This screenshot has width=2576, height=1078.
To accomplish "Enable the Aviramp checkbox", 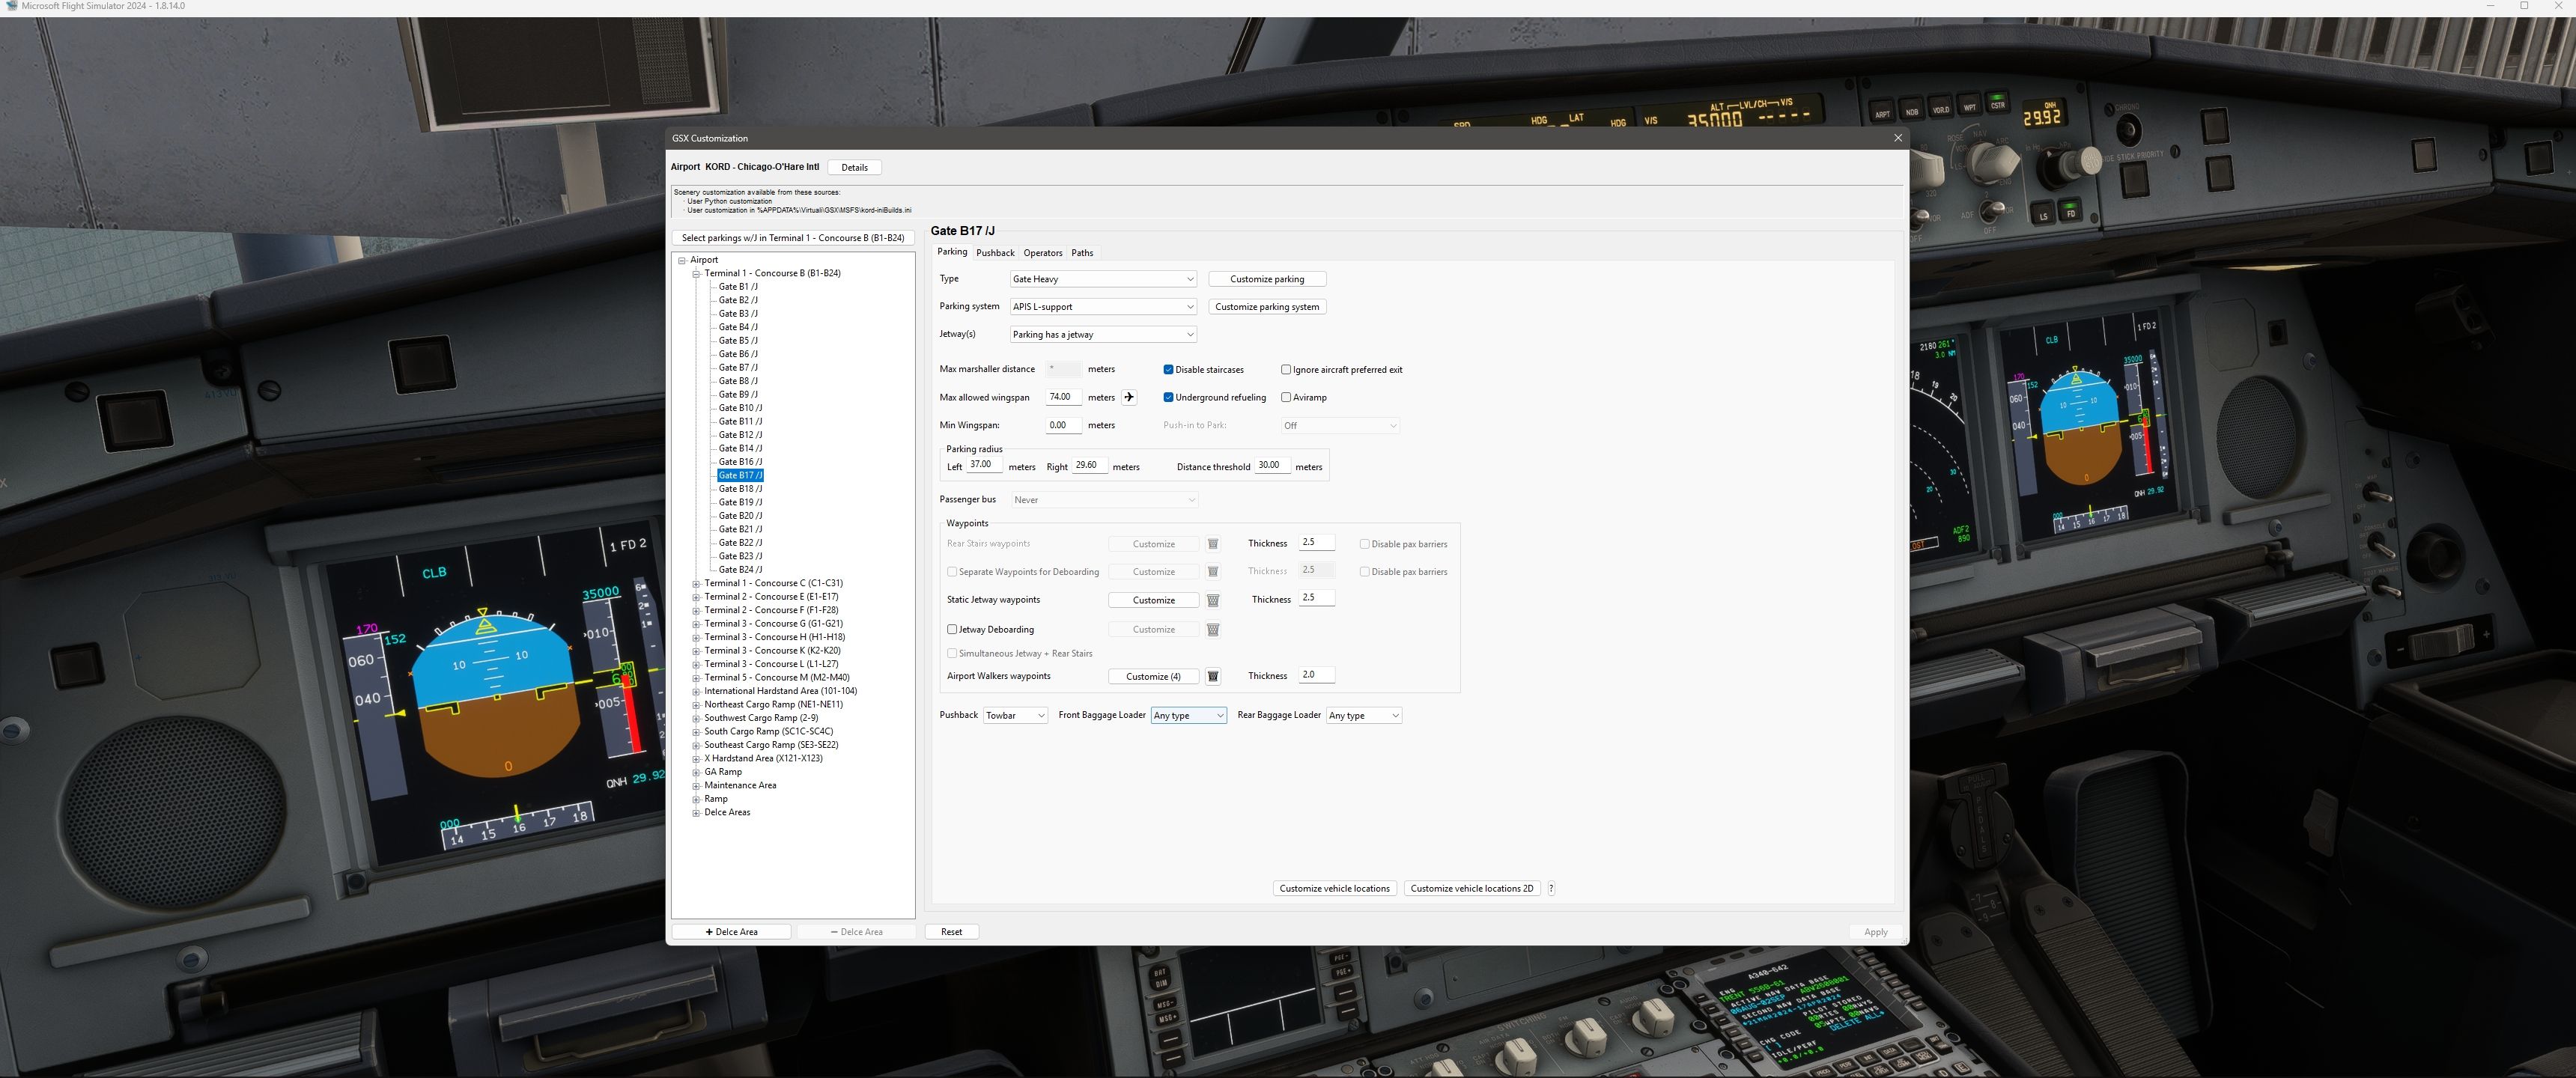I will (x=1286, y=397).
